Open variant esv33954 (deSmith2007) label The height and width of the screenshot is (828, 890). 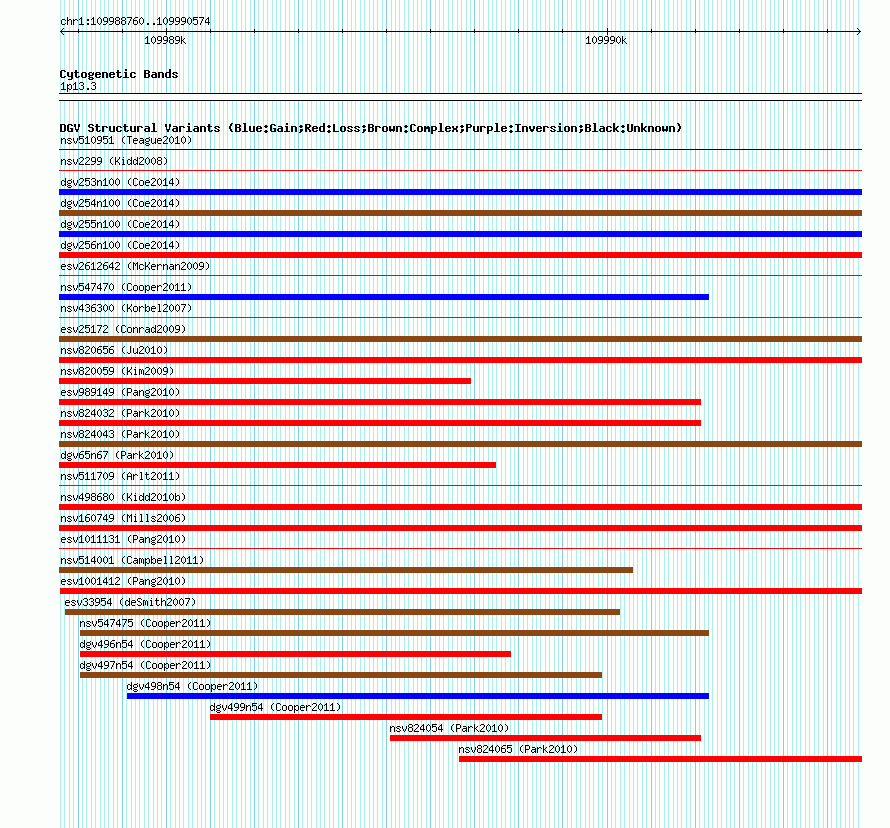coord(130,602)
